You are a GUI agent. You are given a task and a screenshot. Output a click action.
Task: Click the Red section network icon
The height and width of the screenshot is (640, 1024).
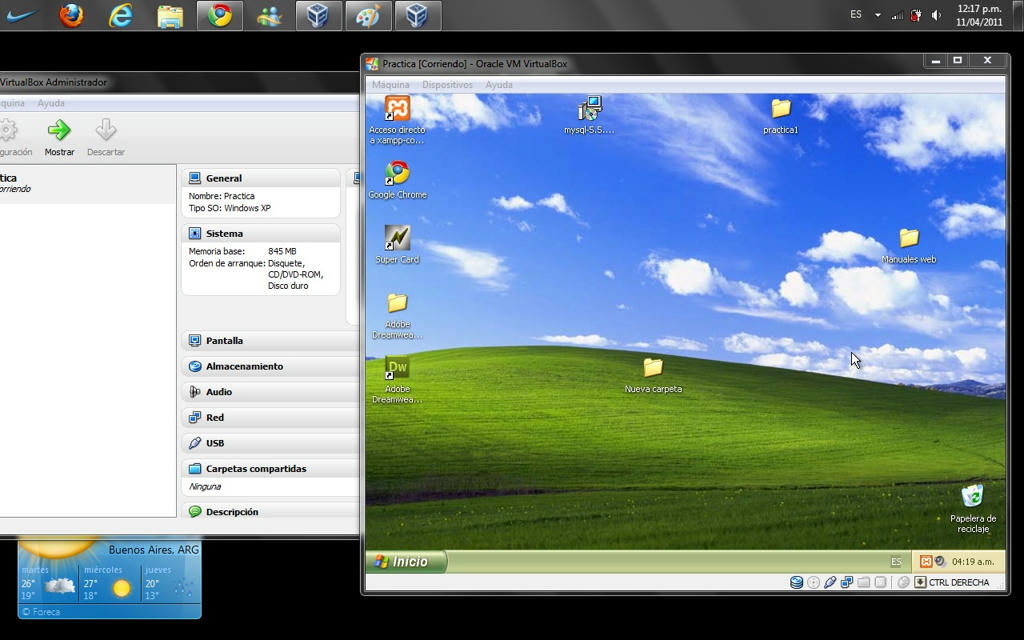(195, 417)
